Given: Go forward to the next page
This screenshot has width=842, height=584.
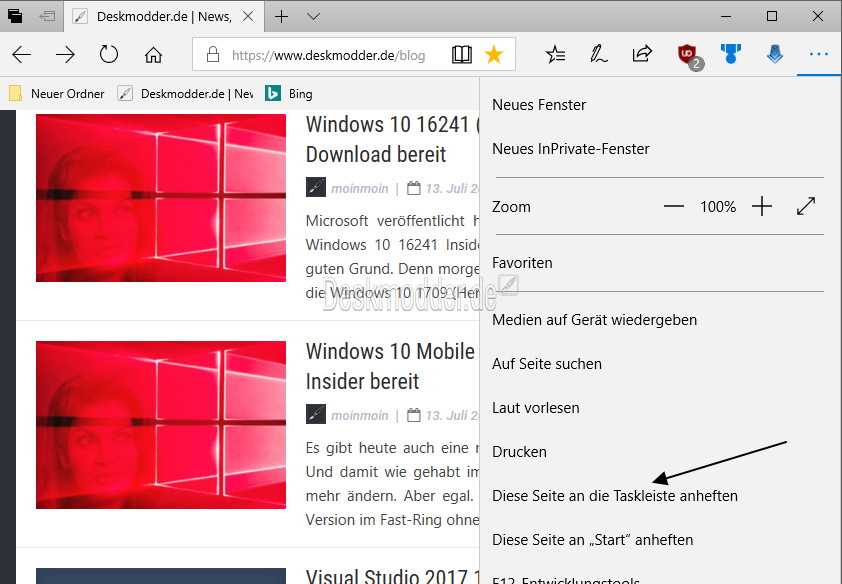Looking at the screenshot, I should (66, 54).
